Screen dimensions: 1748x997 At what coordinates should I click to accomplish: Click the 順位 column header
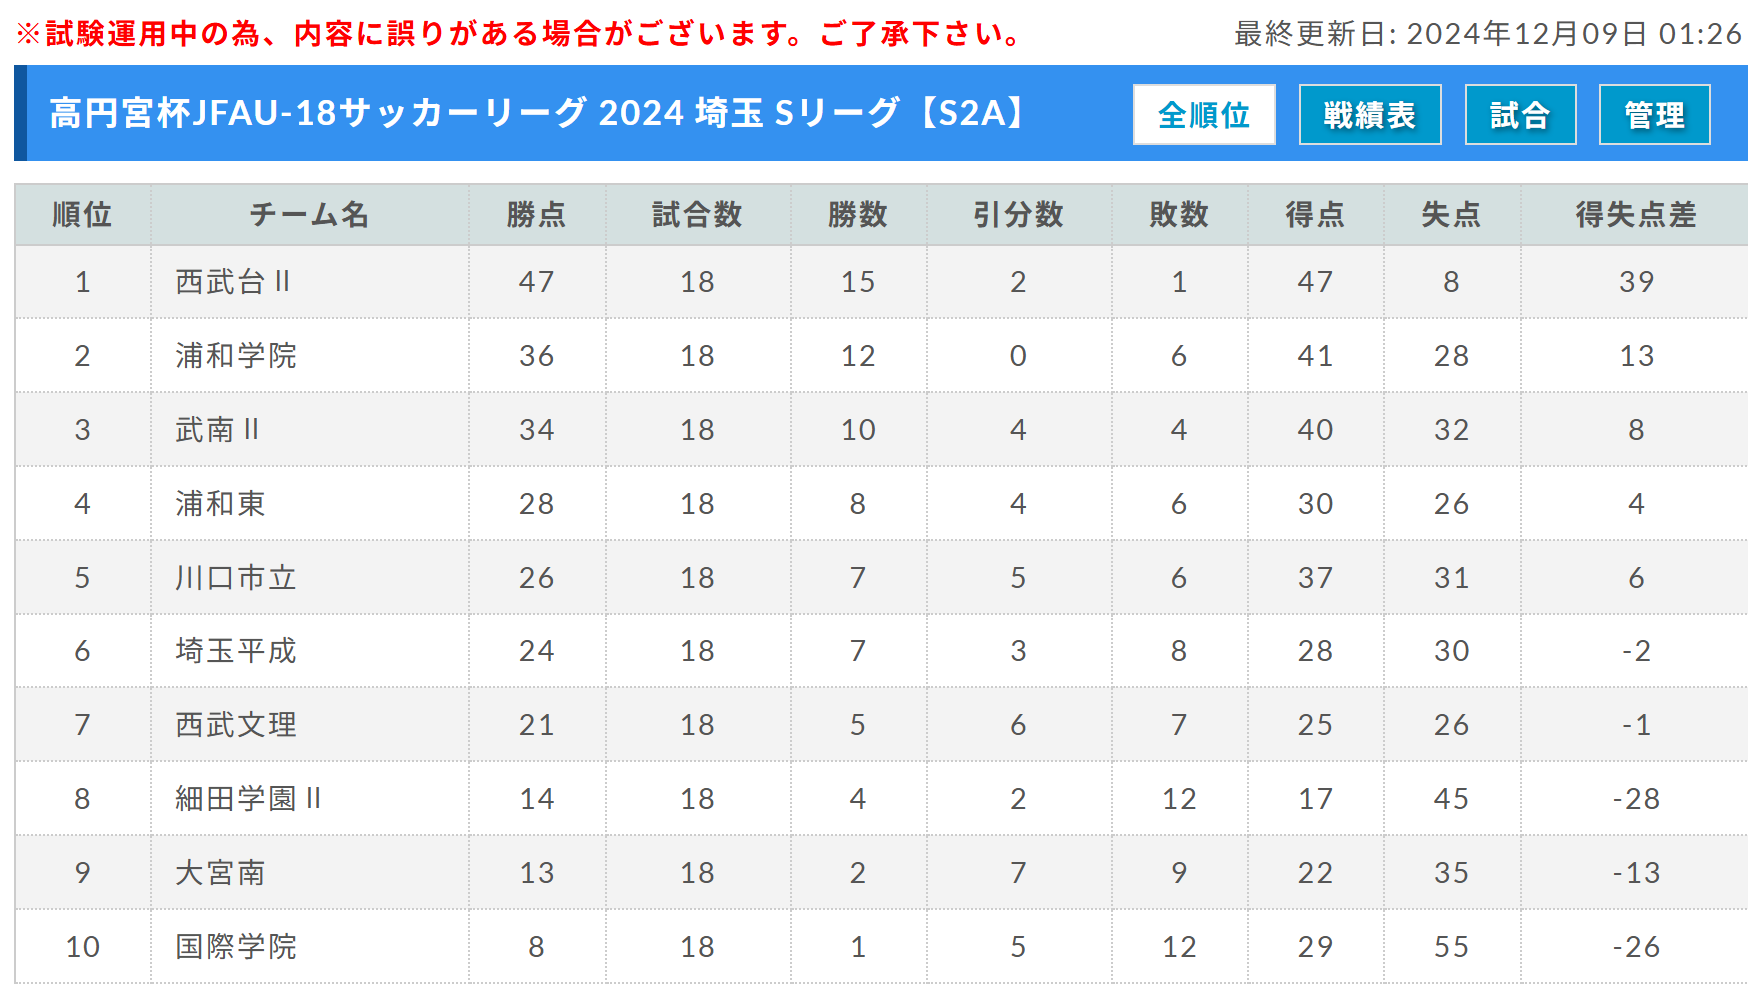pyautogui.click(x=82, y=214)
